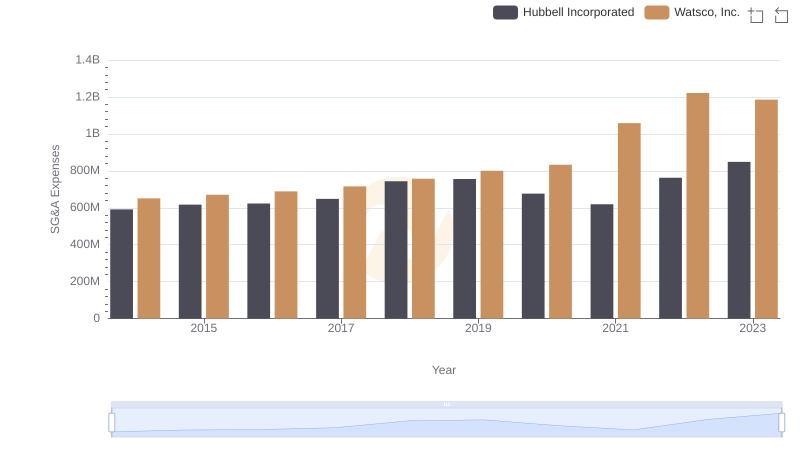Click the zoom reset restore icon

click(781, 15)
